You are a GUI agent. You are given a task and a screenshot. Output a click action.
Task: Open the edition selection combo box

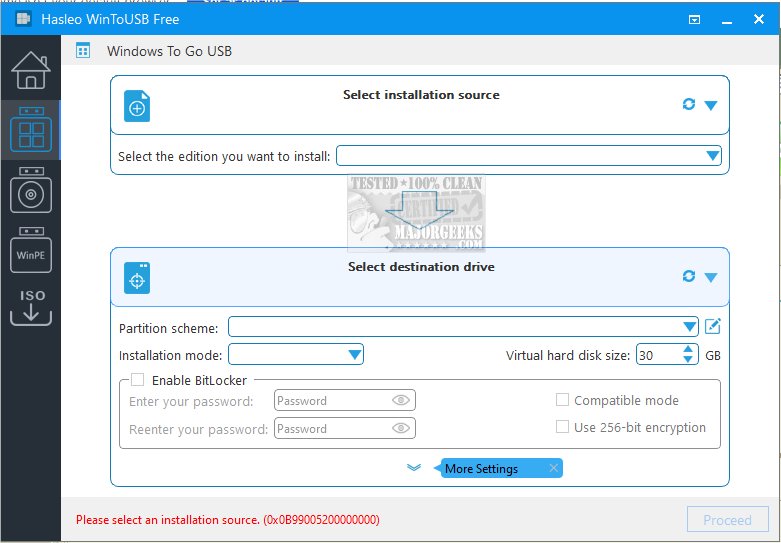529,156
